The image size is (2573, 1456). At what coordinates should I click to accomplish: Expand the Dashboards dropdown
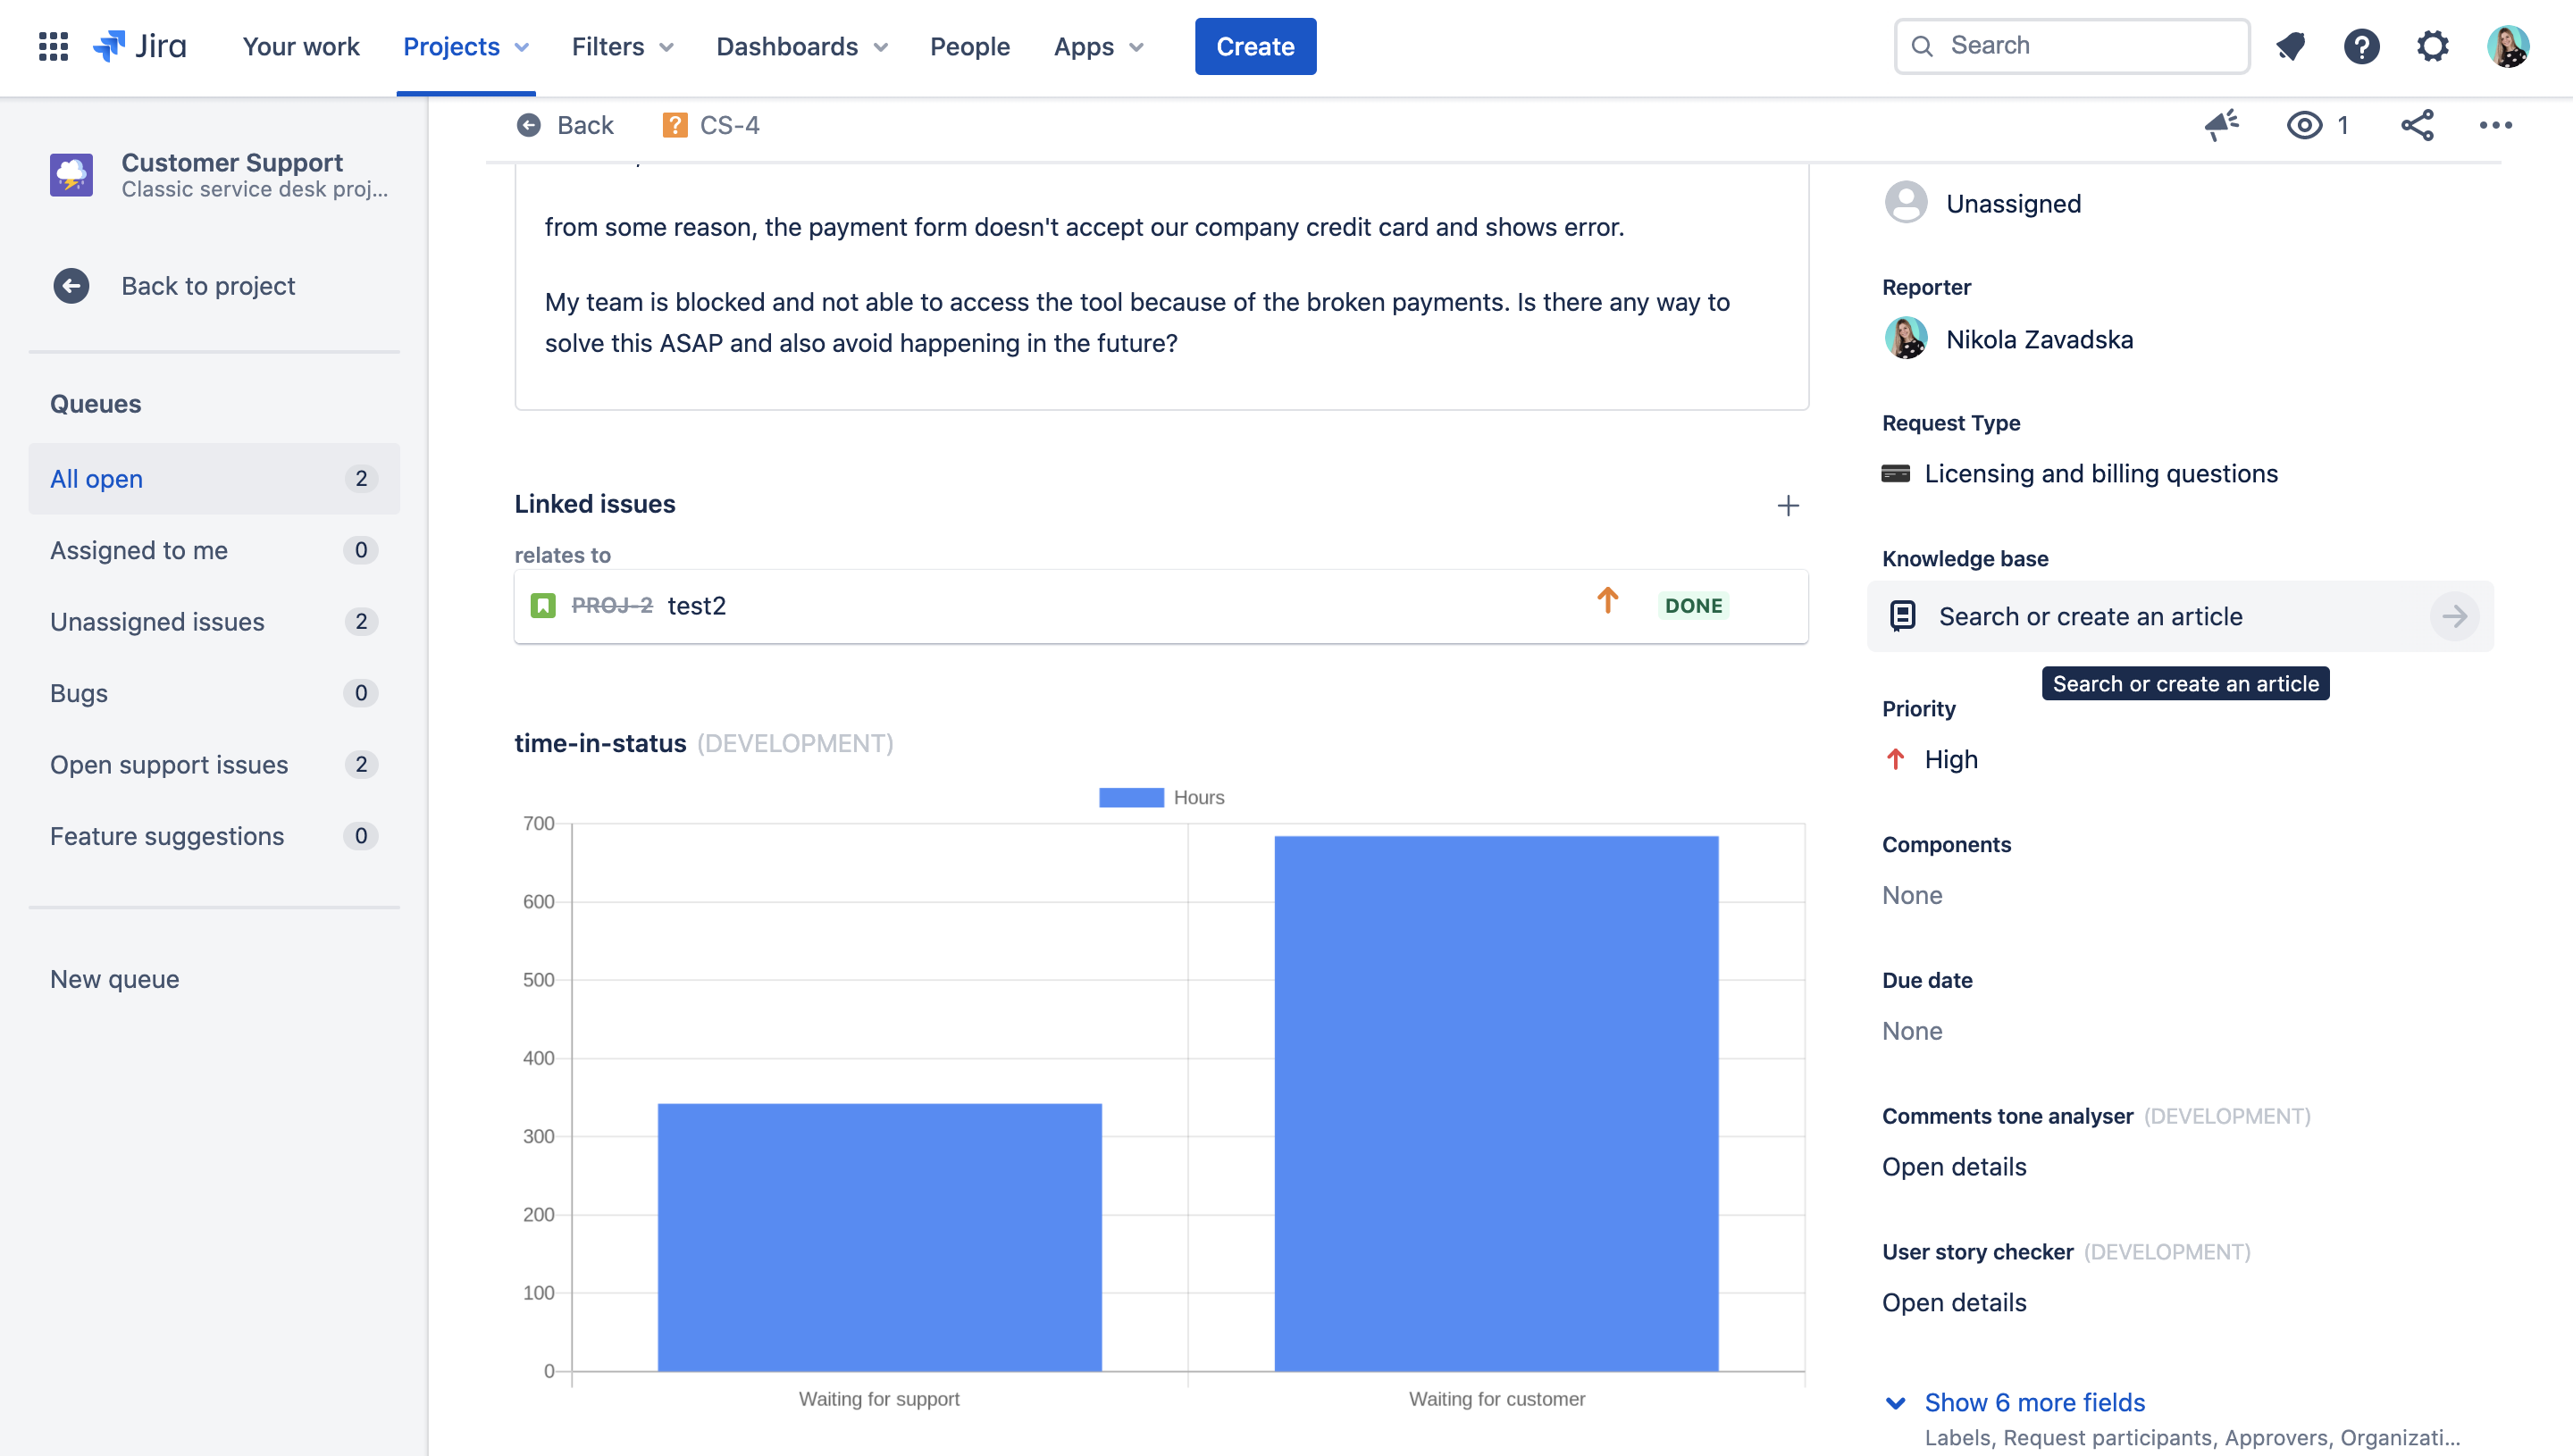pyautogui.click(x=801, y=46)
